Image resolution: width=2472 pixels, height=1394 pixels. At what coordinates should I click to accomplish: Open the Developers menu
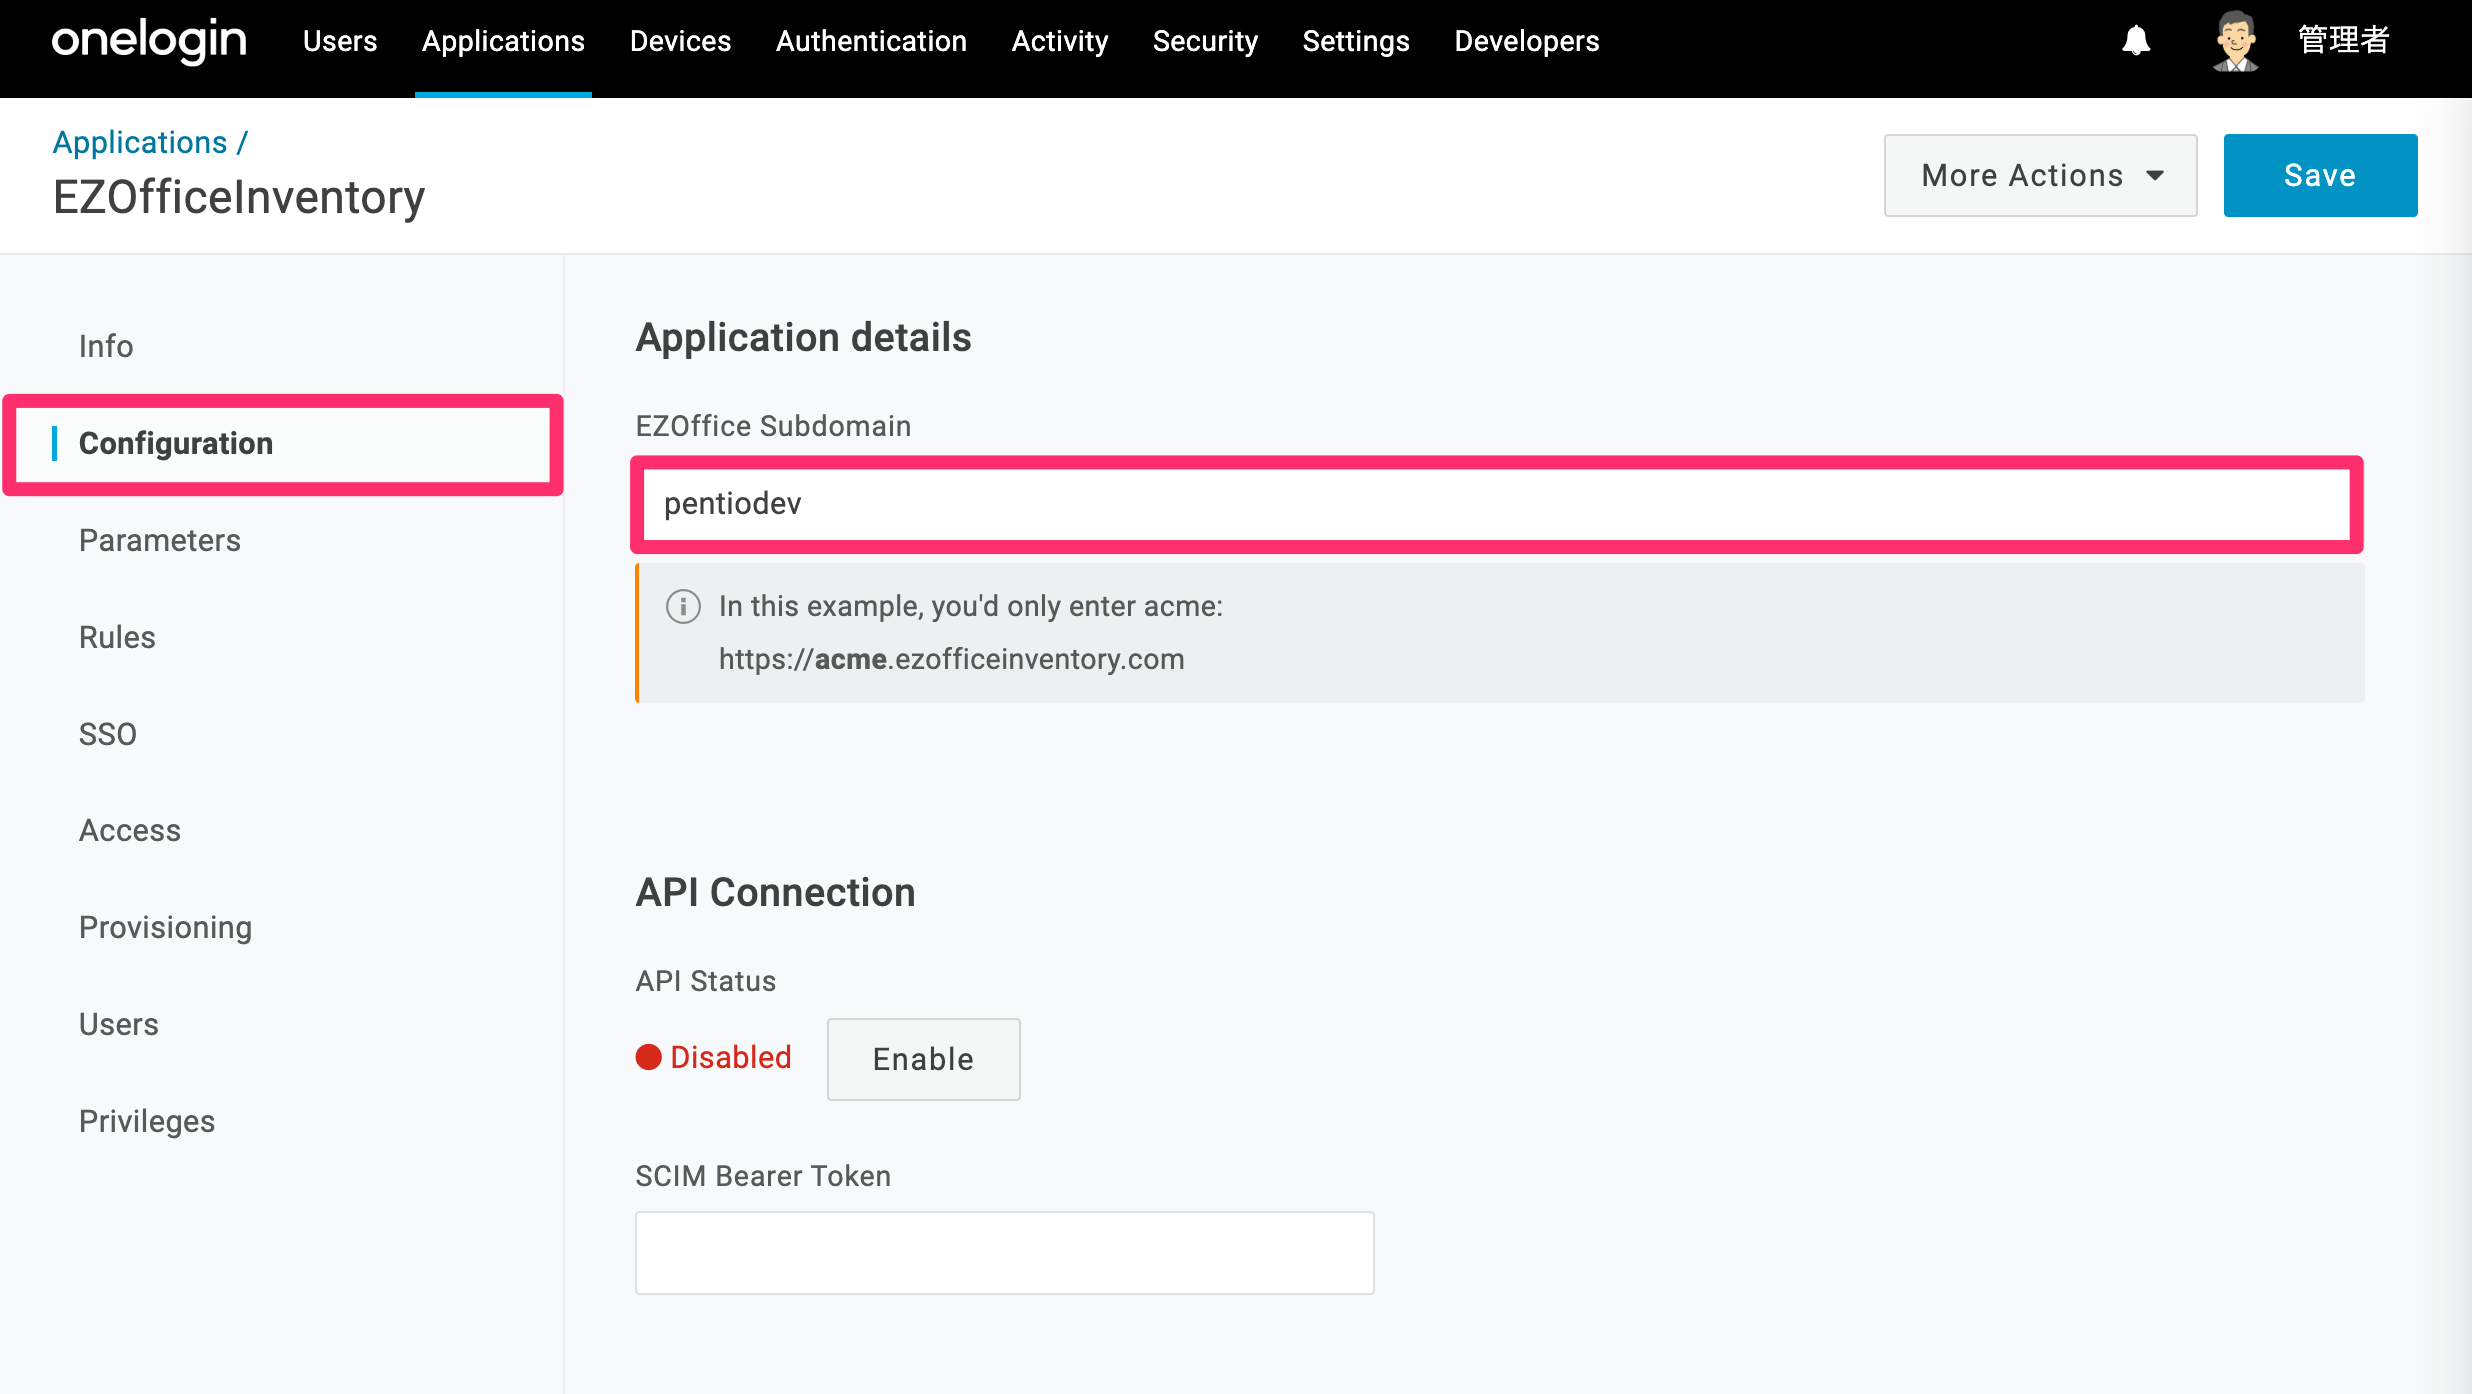(x=1526, y=41)
